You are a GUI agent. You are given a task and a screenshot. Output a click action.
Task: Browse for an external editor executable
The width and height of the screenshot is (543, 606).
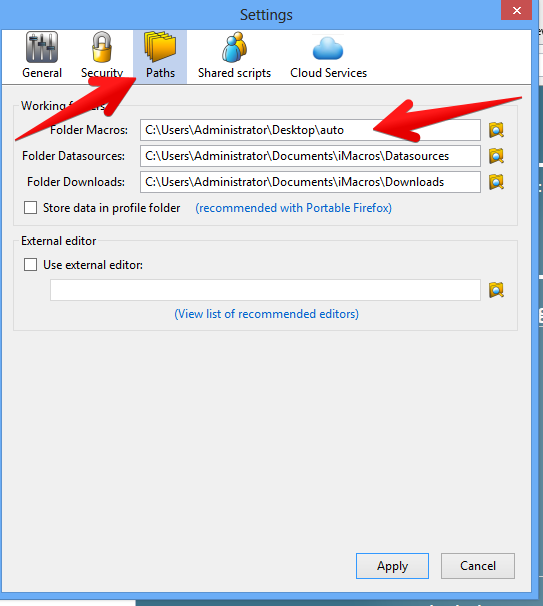(496, 290)
